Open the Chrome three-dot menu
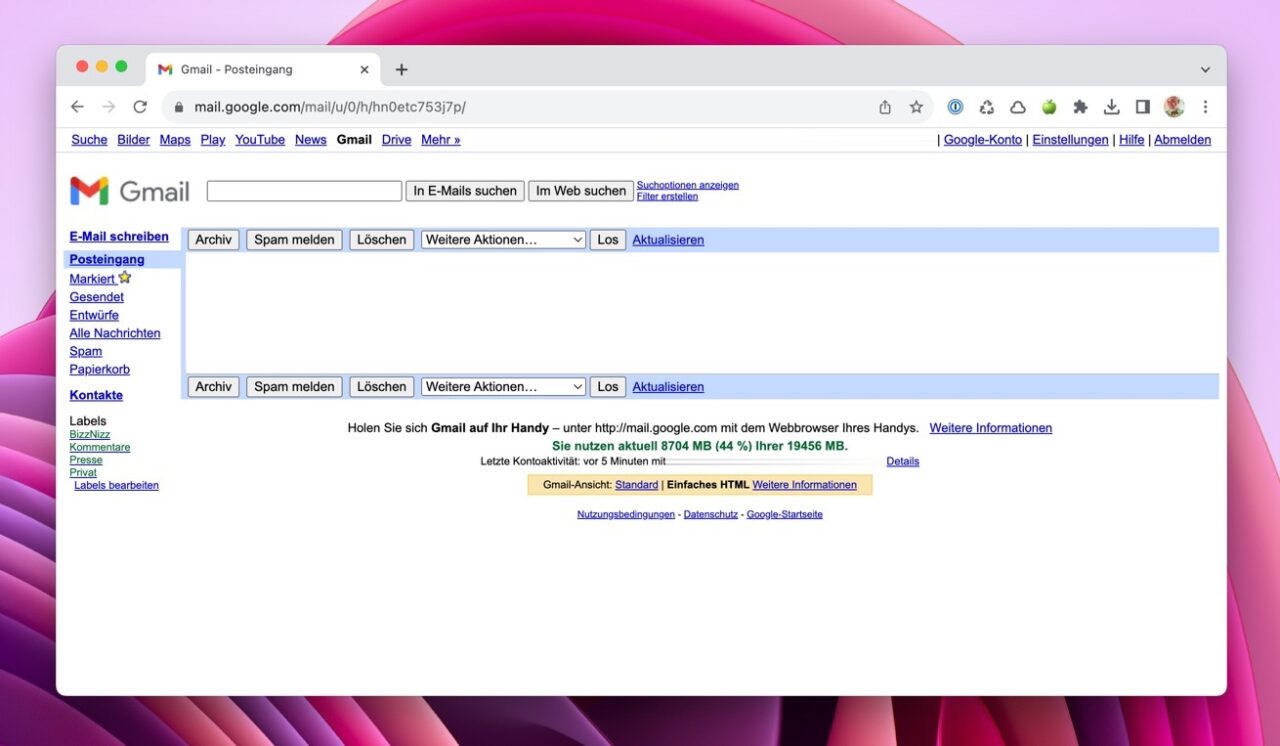 tap(1205, 107)
